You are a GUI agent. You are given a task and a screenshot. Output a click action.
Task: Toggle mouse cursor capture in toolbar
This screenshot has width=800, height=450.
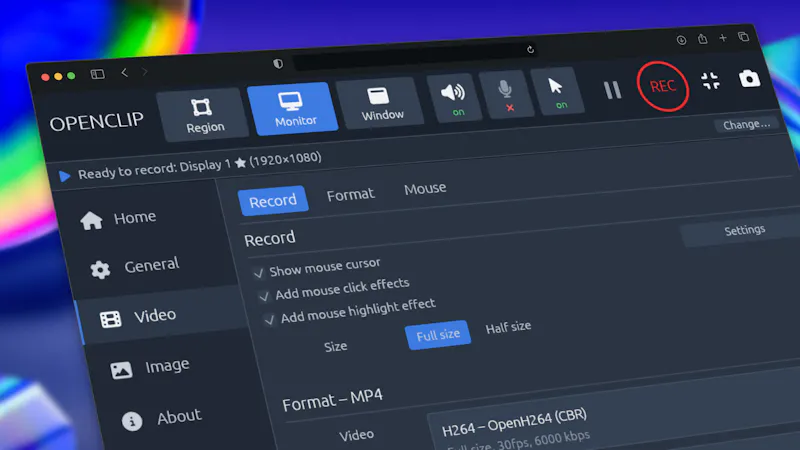(557, 91)
